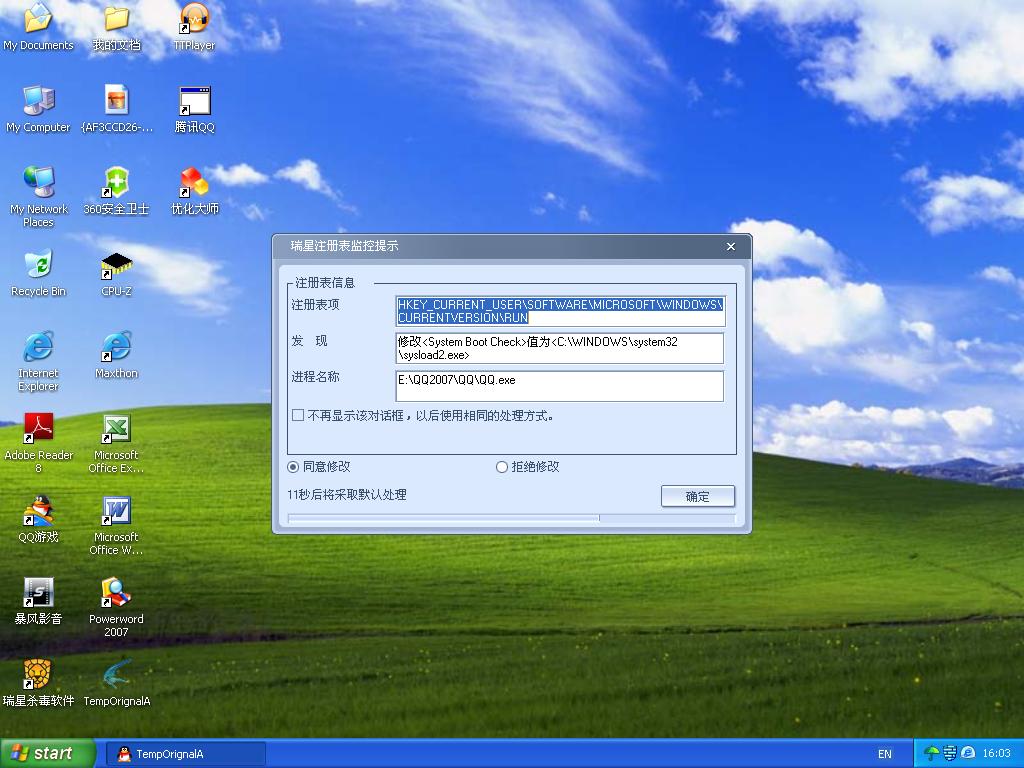The height and width of the screenshot is (768, 1024).
Task: Click the EN language indicator
Action: [884, 754]
